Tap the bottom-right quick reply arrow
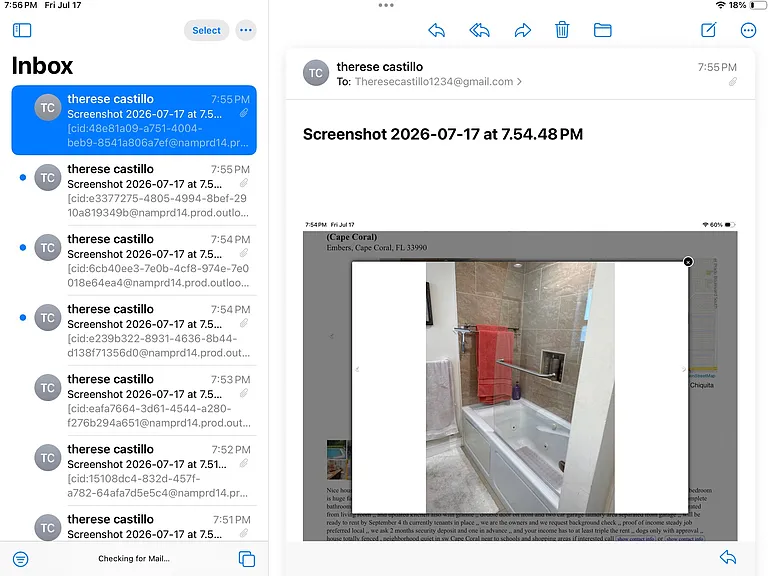Image resolution: width=768 pixels, height=576 pixels. pyautogui.click(x=728, y=557)
